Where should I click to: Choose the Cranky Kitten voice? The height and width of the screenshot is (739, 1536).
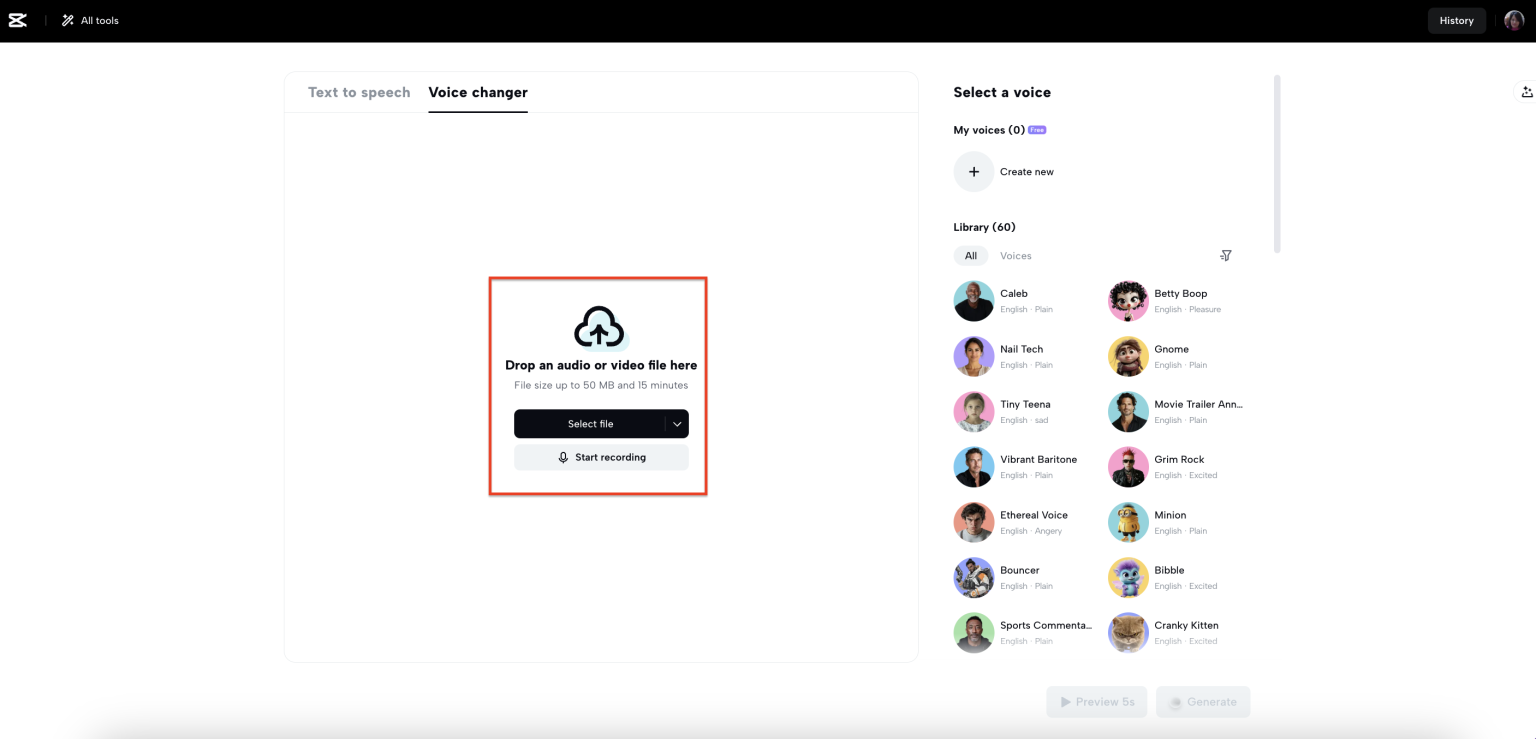[1186, 626]
